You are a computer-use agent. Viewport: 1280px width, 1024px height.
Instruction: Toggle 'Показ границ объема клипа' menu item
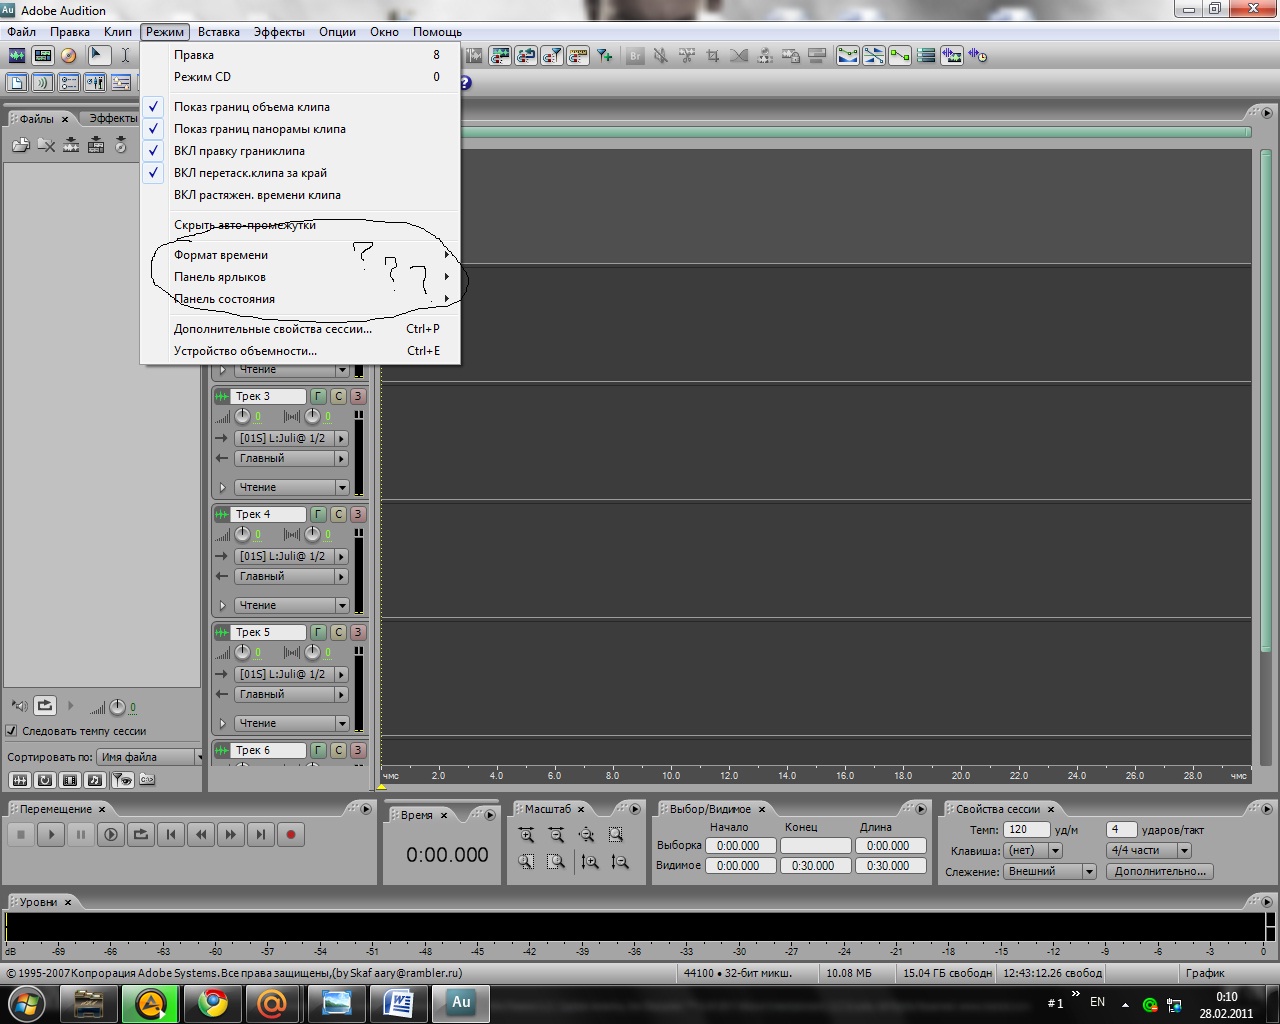click(300, 107)
